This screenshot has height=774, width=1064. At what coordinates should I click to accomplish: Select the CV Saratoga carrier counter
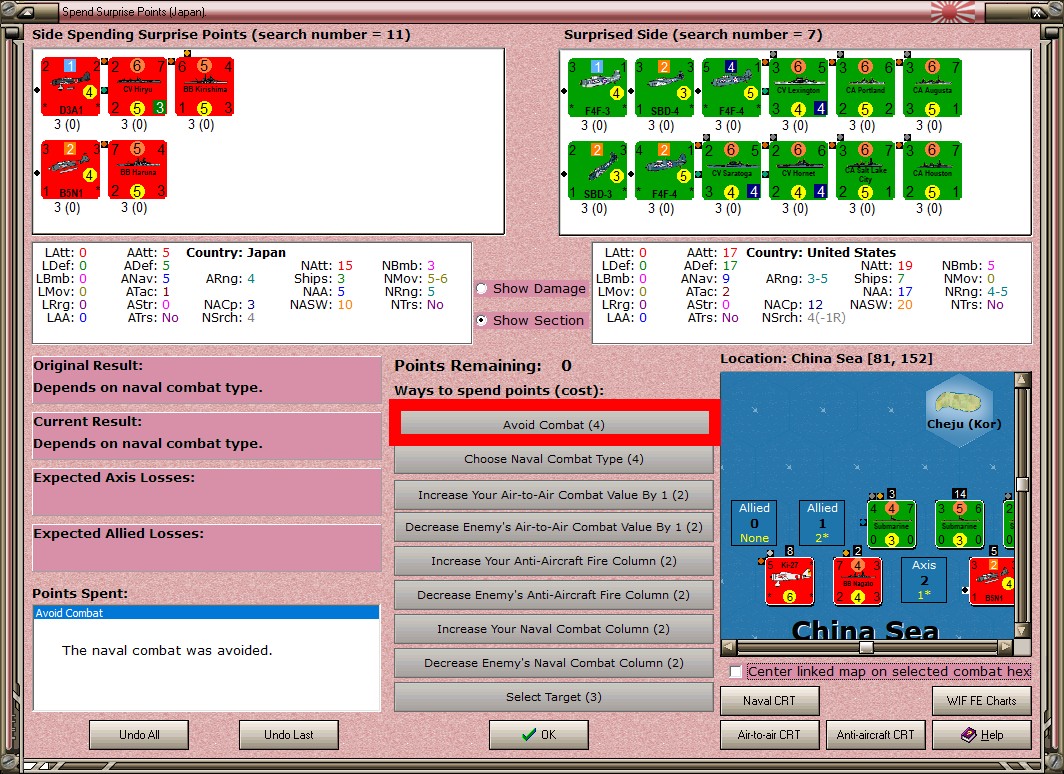732,170
